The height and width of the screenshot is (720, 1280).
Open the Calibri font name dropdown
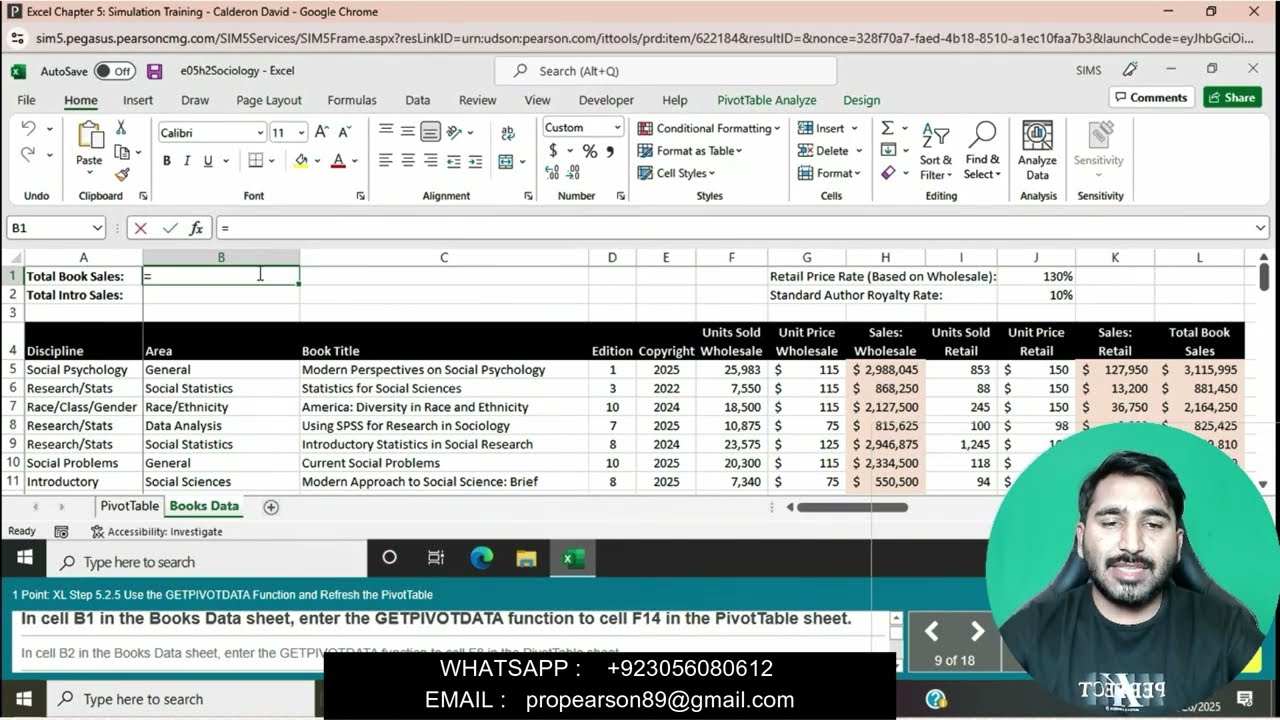(x=260, y=132)
